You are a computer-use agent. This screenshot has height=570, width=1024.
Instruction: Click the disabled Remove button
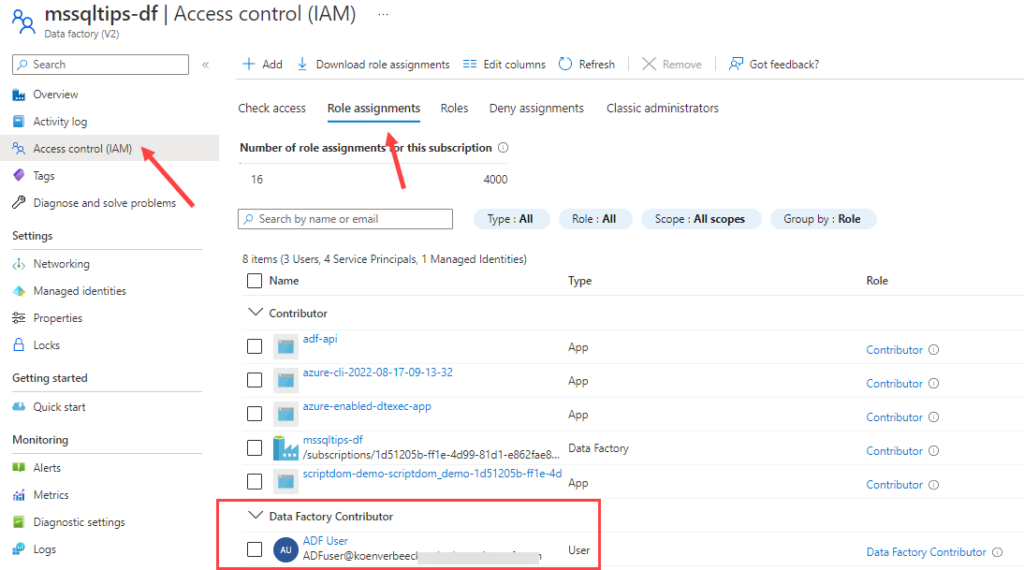(672, 64)
